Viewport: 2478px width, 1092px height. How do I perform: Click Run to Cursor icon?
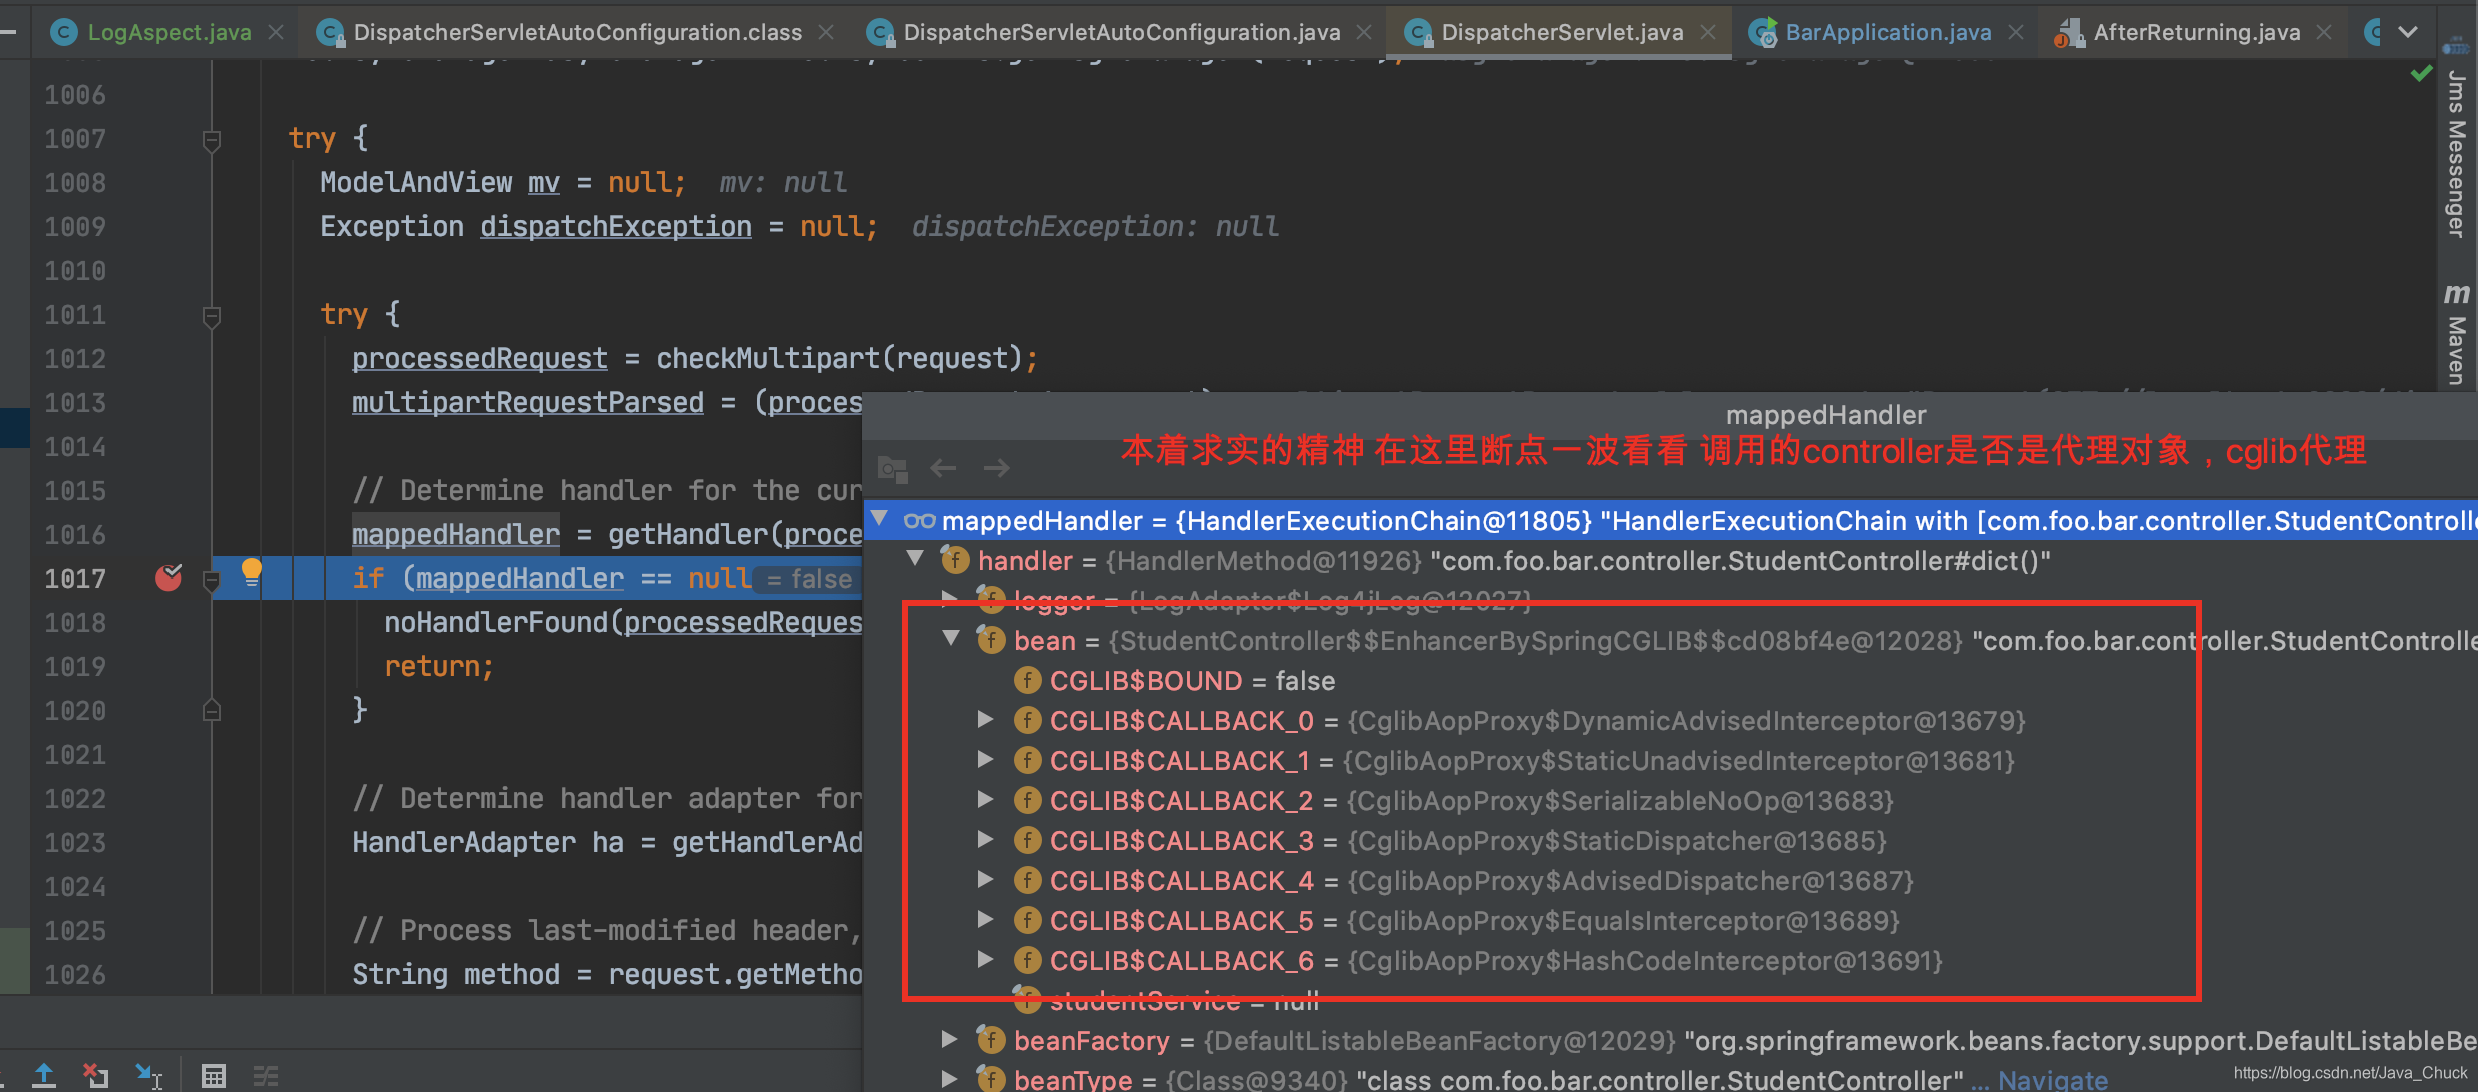149,1075
